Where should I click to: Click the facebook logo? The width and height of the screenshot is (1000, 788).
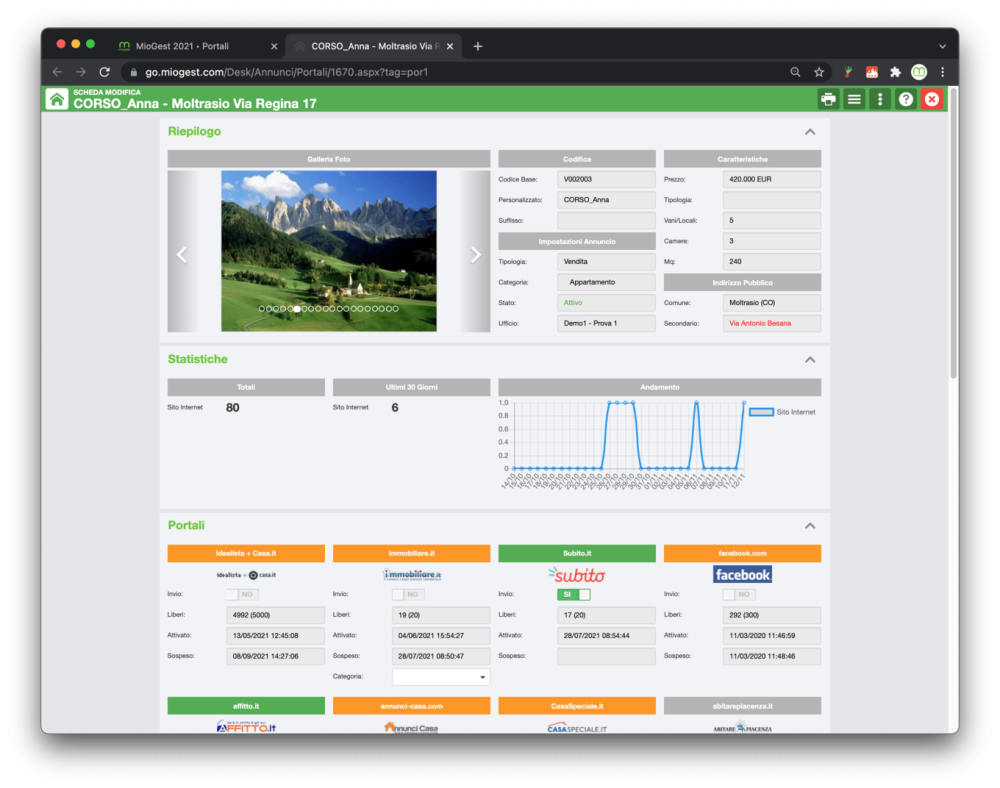click(742, 574)
